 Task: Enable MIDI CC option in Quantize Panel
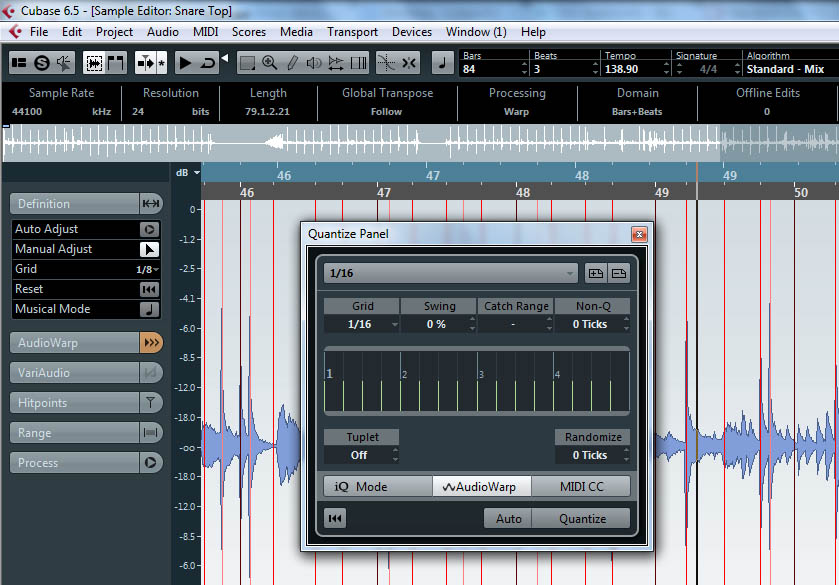point(581,487)
